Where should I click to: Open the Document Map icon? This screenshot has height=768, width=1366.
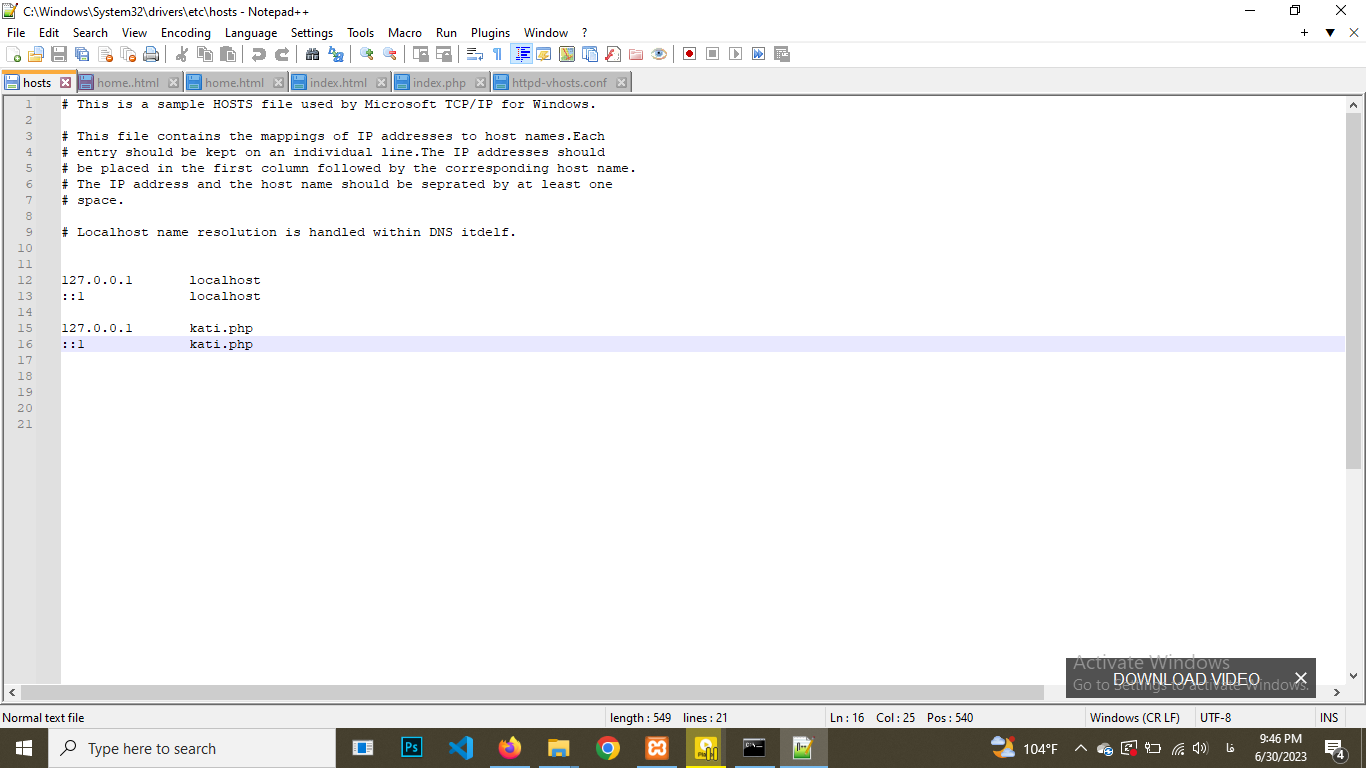tap(567, 54)
